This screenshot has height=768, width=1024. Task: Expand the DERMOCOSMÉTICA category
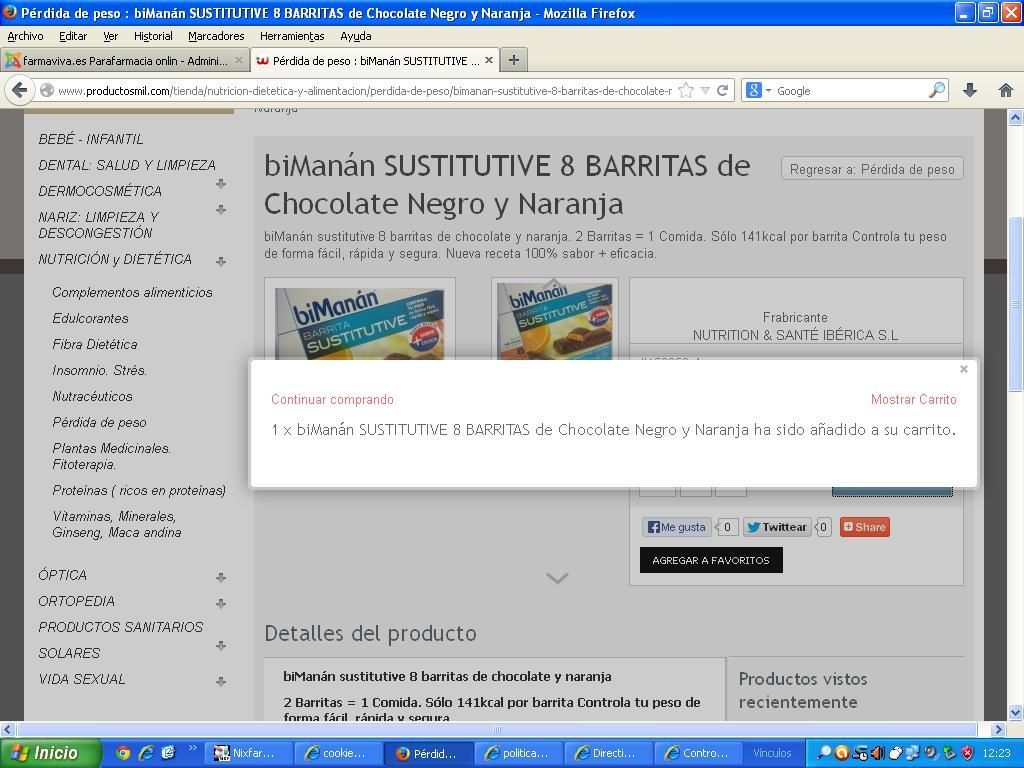(x=221, y=184)
